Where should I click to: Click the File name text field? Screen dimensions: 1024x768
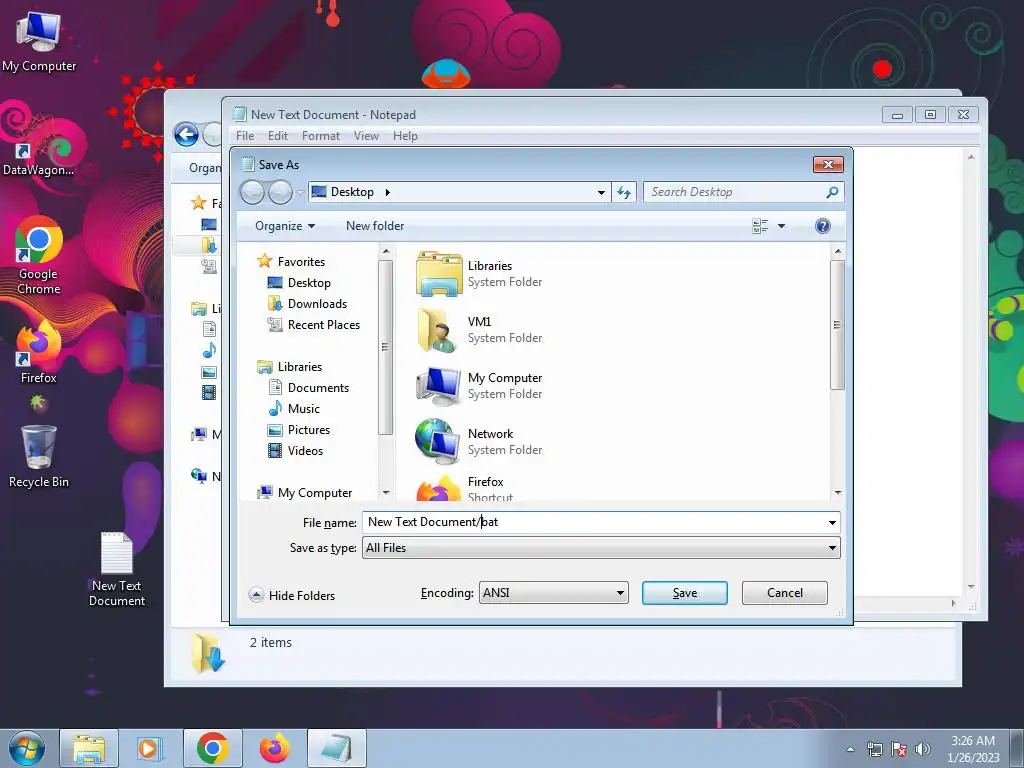pyautogui.click(x=593, y=522)
